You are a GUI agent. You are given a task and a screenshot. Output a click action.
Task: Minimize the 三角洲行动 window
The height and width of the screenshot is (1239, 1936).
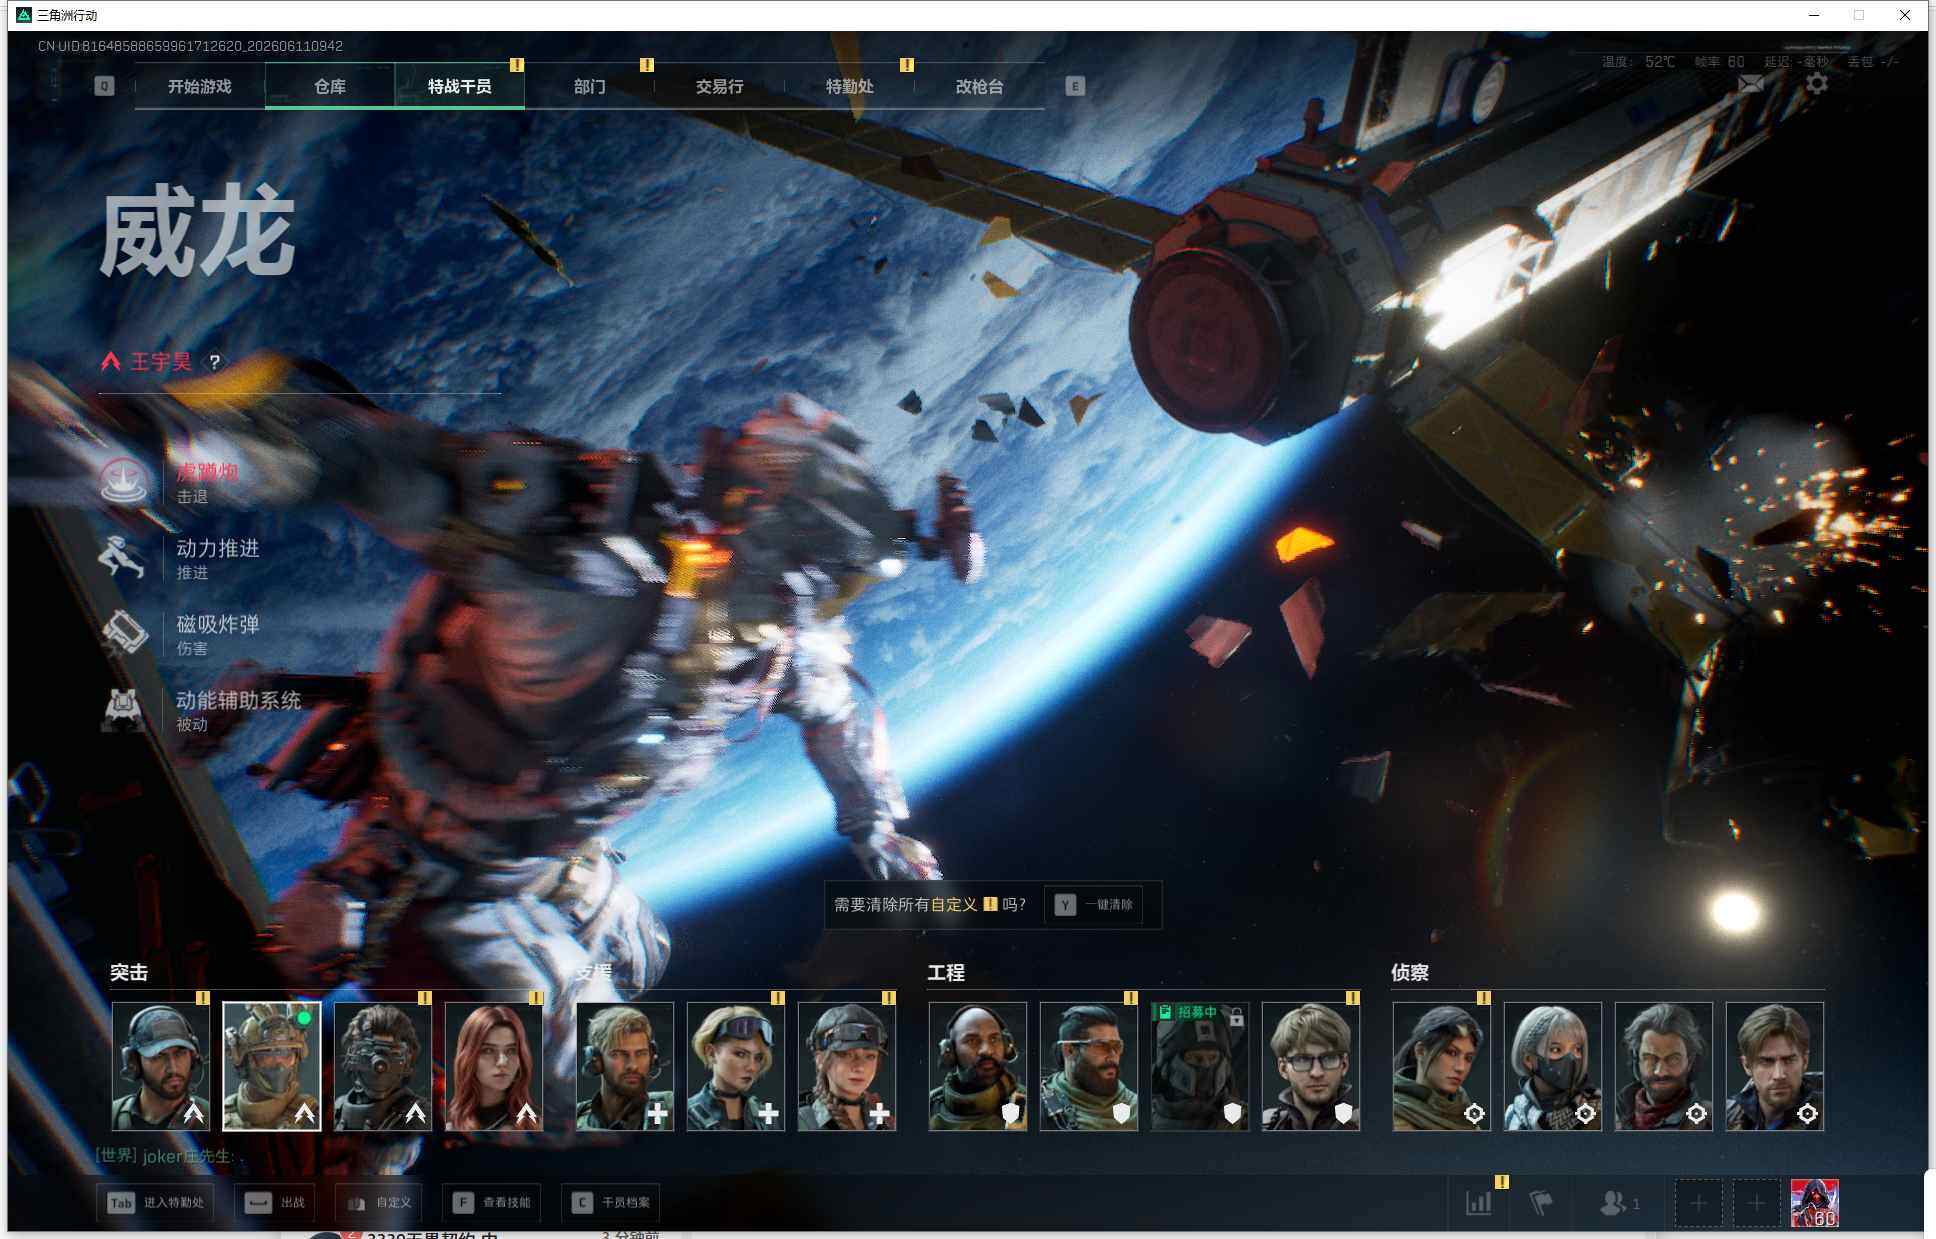[x=1814, y=15]
